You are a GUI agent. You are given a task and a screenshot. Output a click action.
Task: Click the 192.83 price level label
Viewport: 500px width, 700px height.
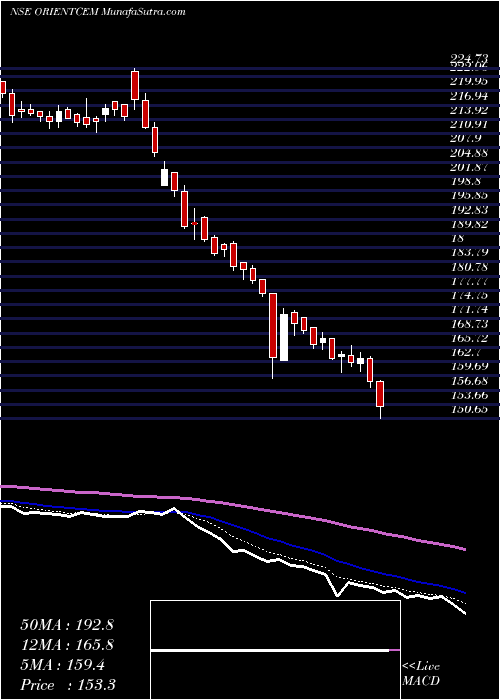(468, 210)
